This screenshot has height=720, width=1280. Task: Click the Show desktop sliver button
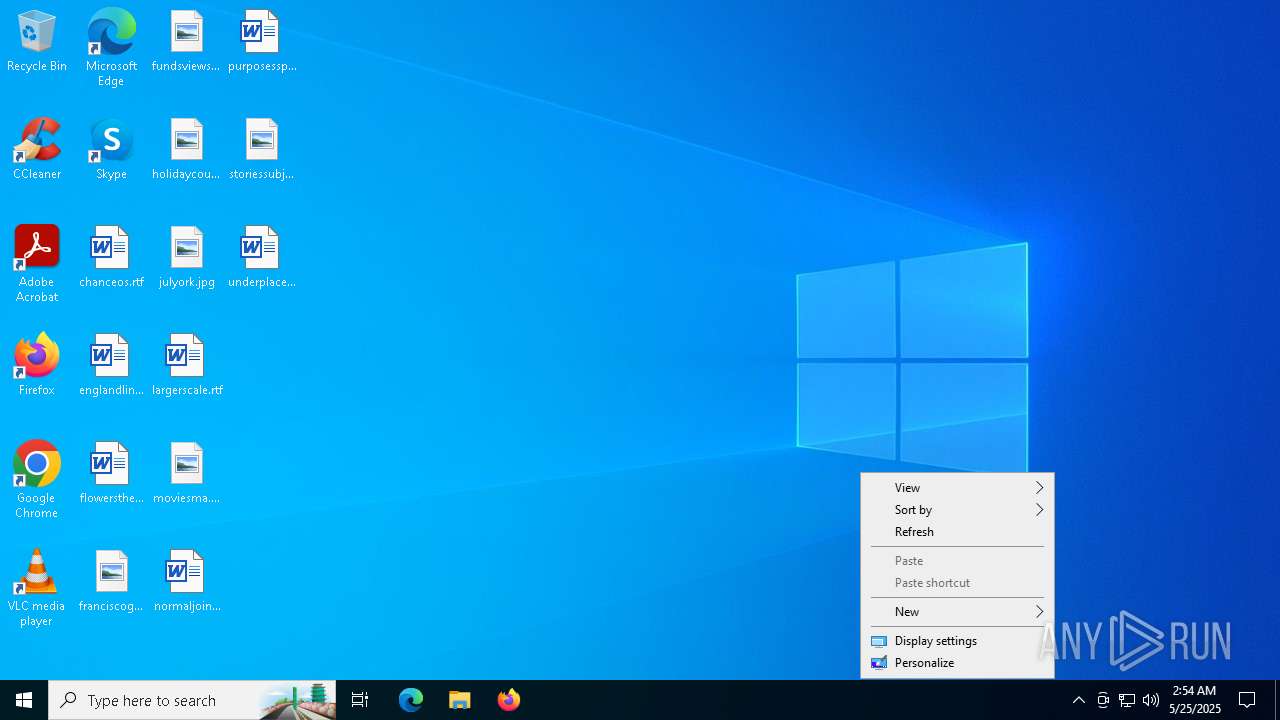tap(1277, 700)
